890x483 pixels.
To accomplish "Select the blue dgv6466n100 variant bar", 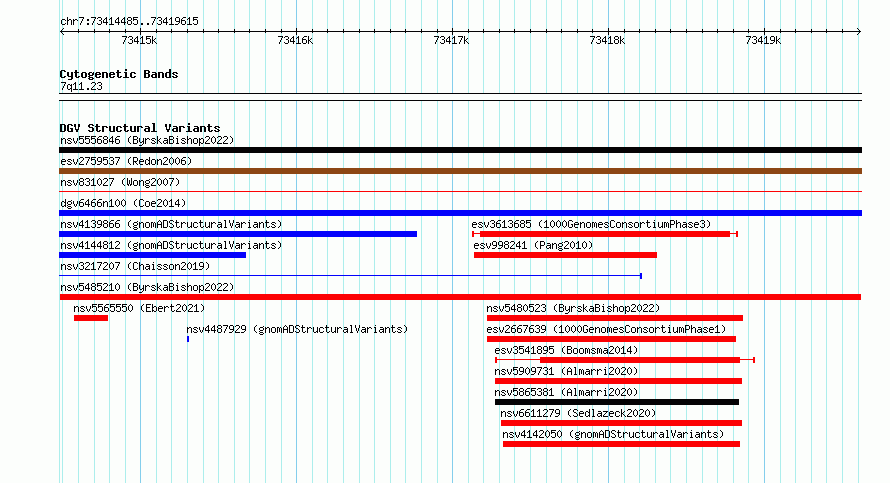I will (x=460, y=213).
